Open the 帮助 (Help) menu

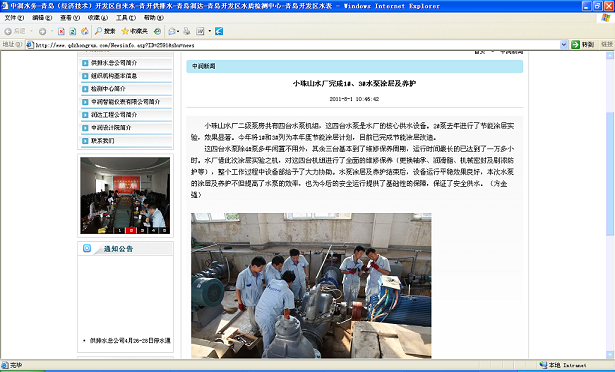[153, 18]
